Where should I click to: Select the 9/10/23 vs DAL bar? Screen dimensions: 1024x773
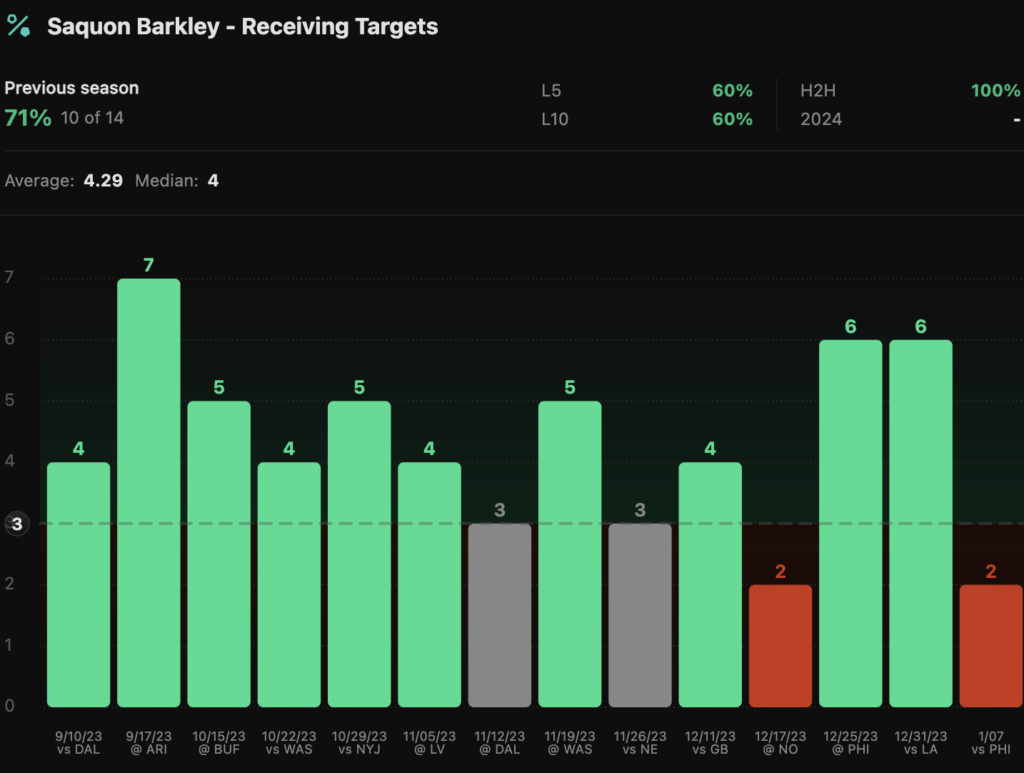(x=78, y=584)
